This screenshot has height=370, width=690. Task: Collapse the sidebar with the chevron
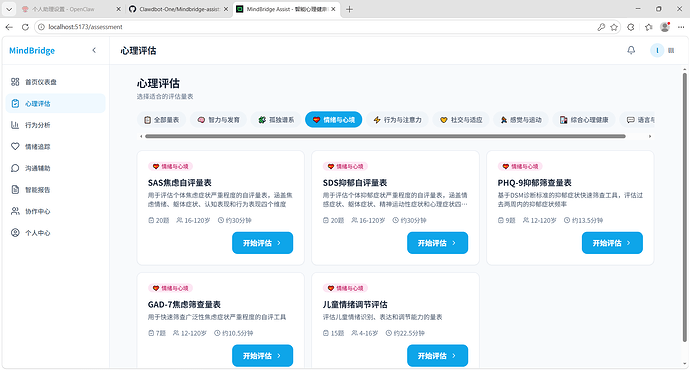point(94,50)
